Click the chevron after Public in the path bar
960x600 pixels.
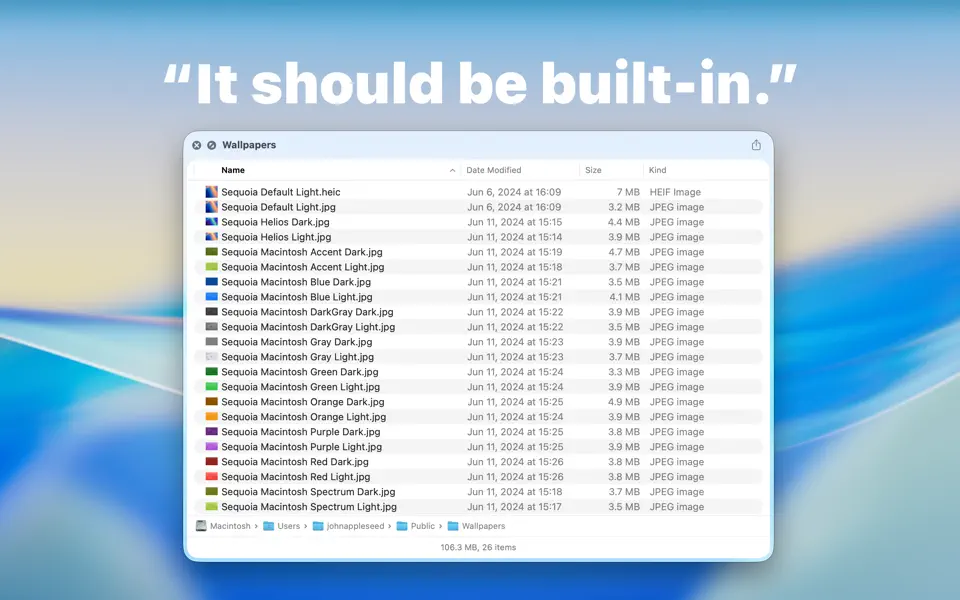tap(440, 526)
